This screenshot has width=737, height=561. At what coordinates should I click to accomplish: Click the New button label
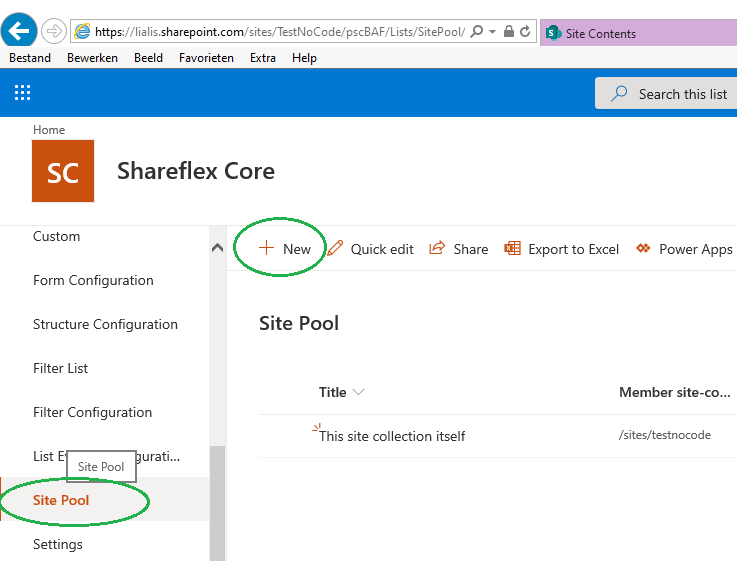(297, 249)
